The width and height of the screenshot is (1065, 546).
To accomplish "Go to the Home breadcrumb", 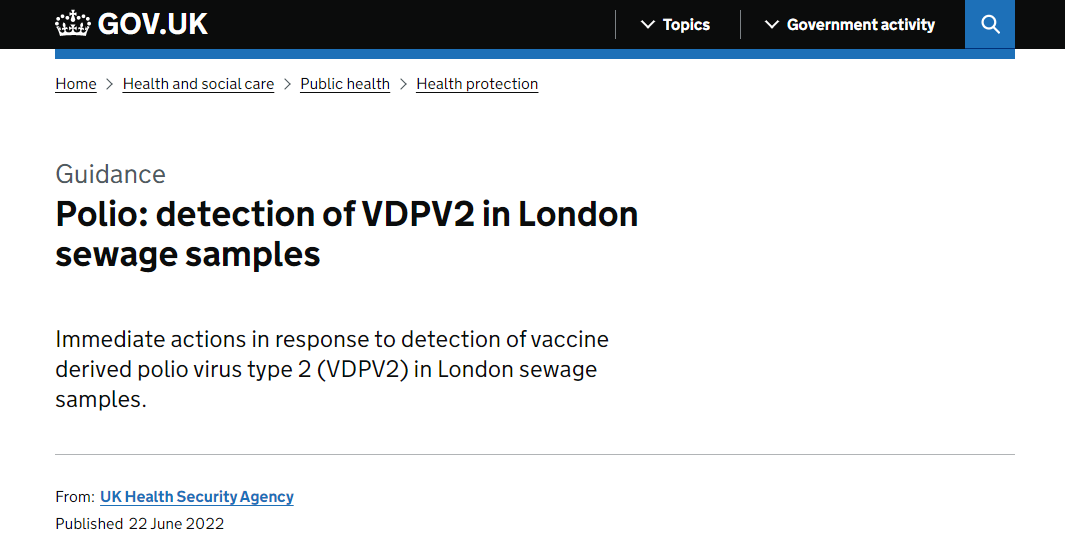I will (x=75, y=84).
